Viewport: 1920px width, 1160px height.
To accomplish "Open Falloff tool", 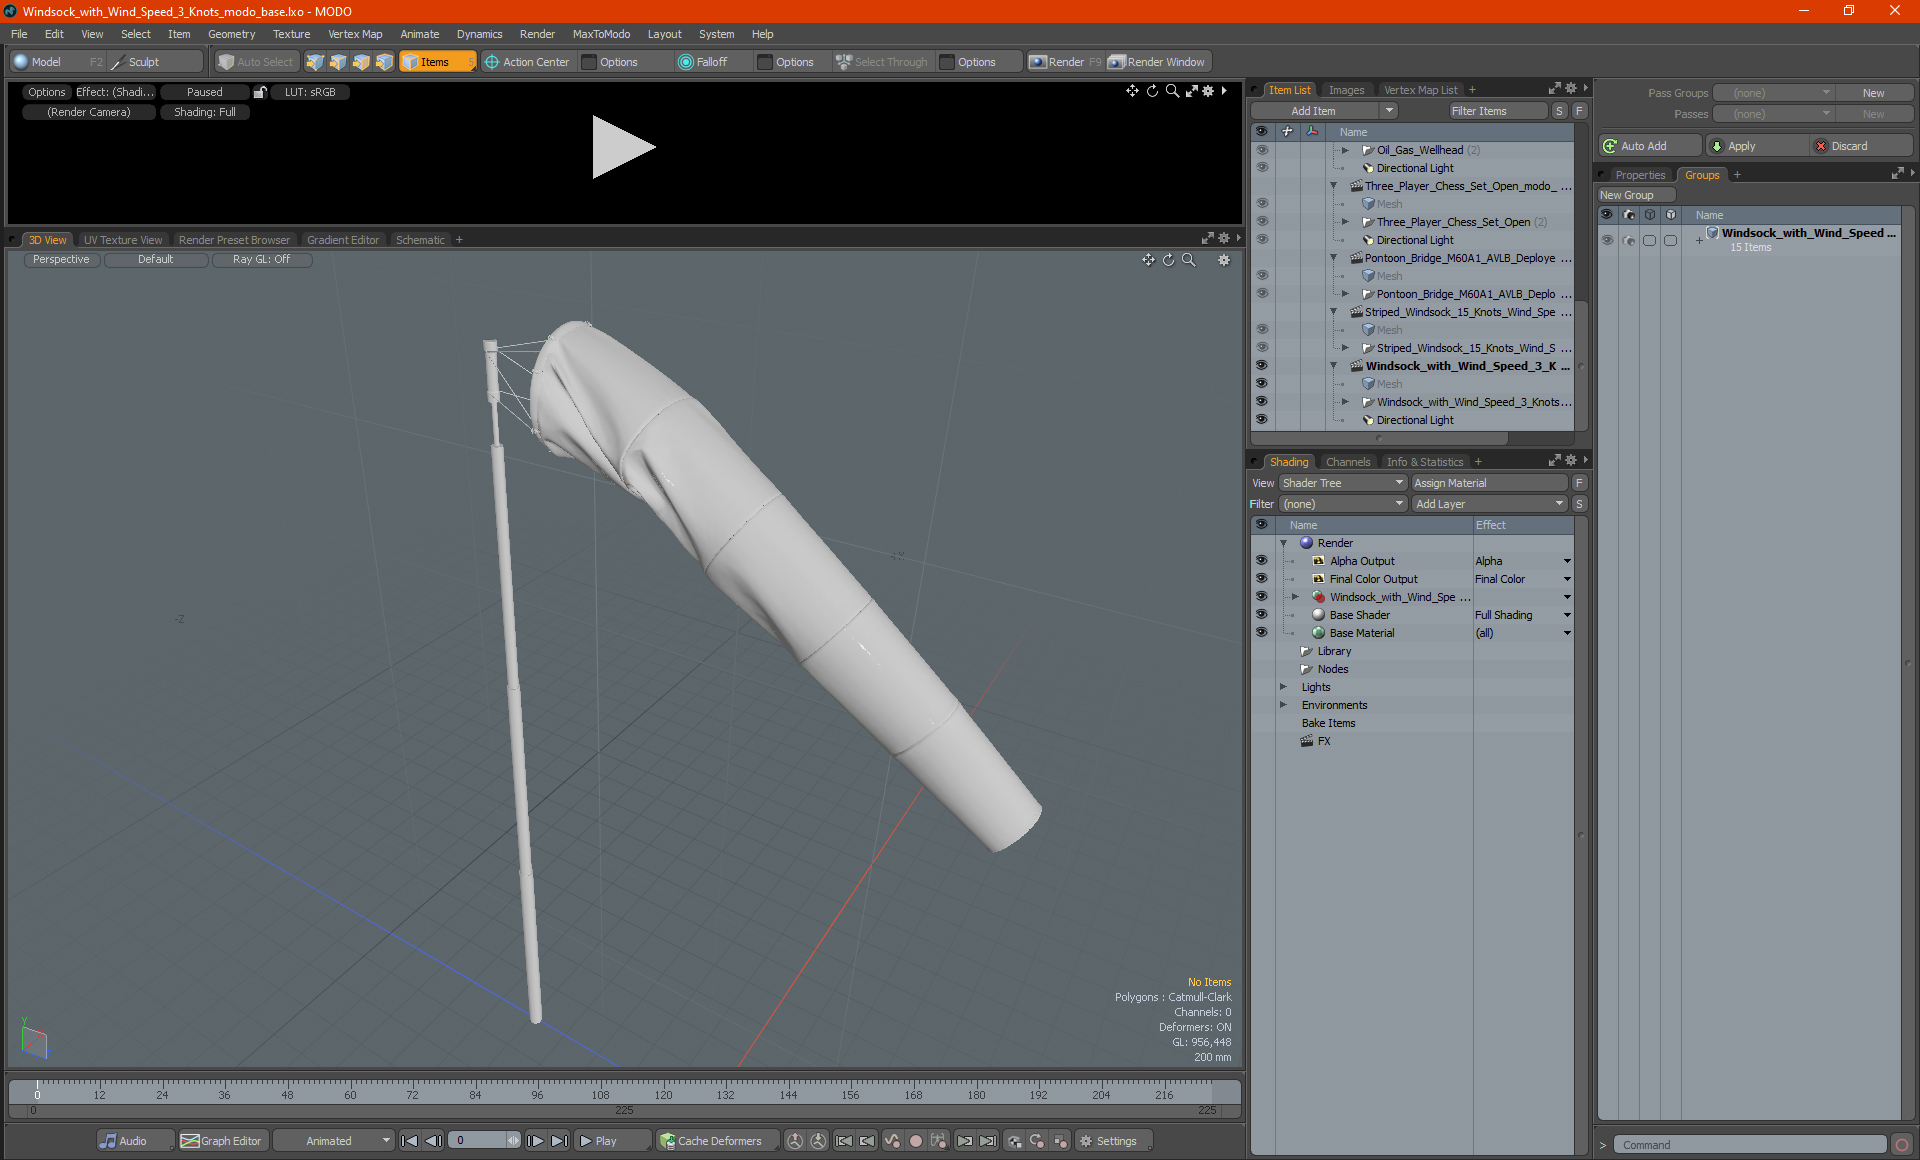I will 703,62.
